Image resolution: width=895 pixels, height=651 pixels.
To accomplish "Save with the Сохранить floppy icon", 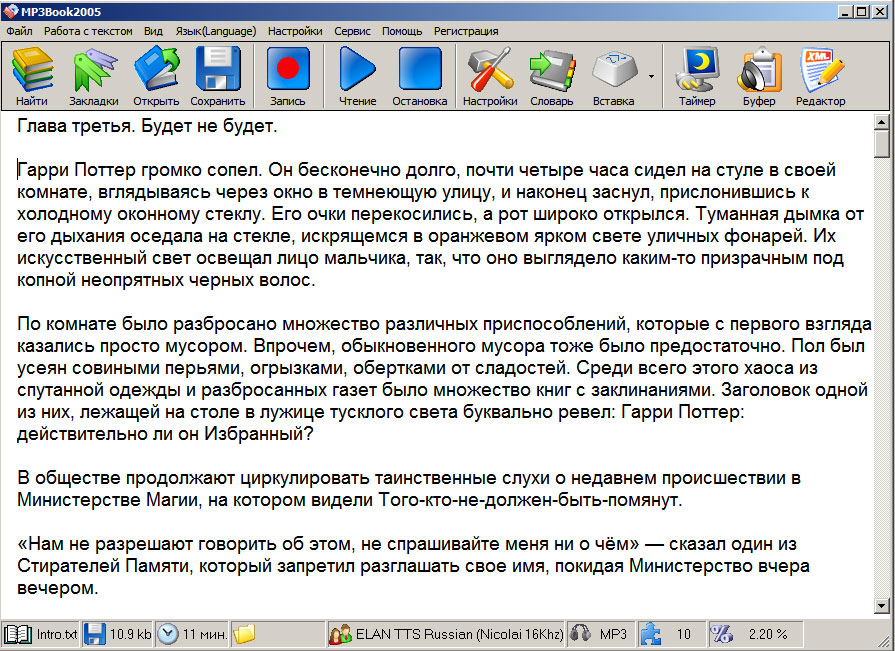I will tap(218, 76).
